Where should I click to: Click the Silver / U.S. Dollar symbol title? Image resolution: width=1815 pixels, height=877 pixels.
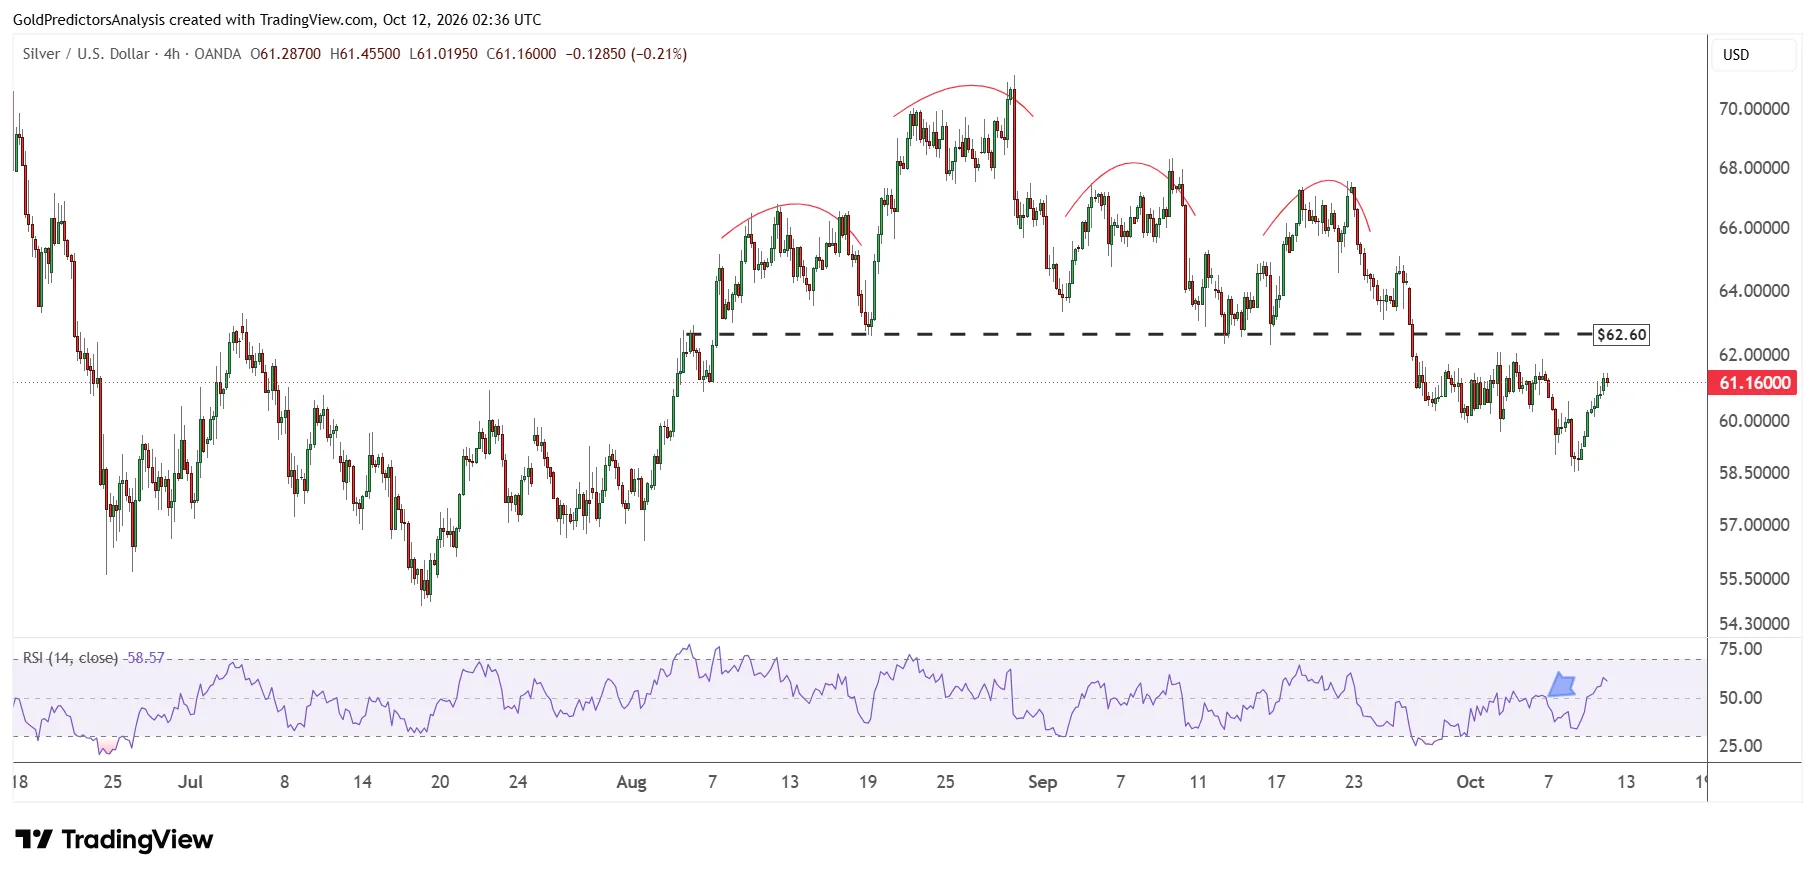pyautogui.click(x=86, y=54)
